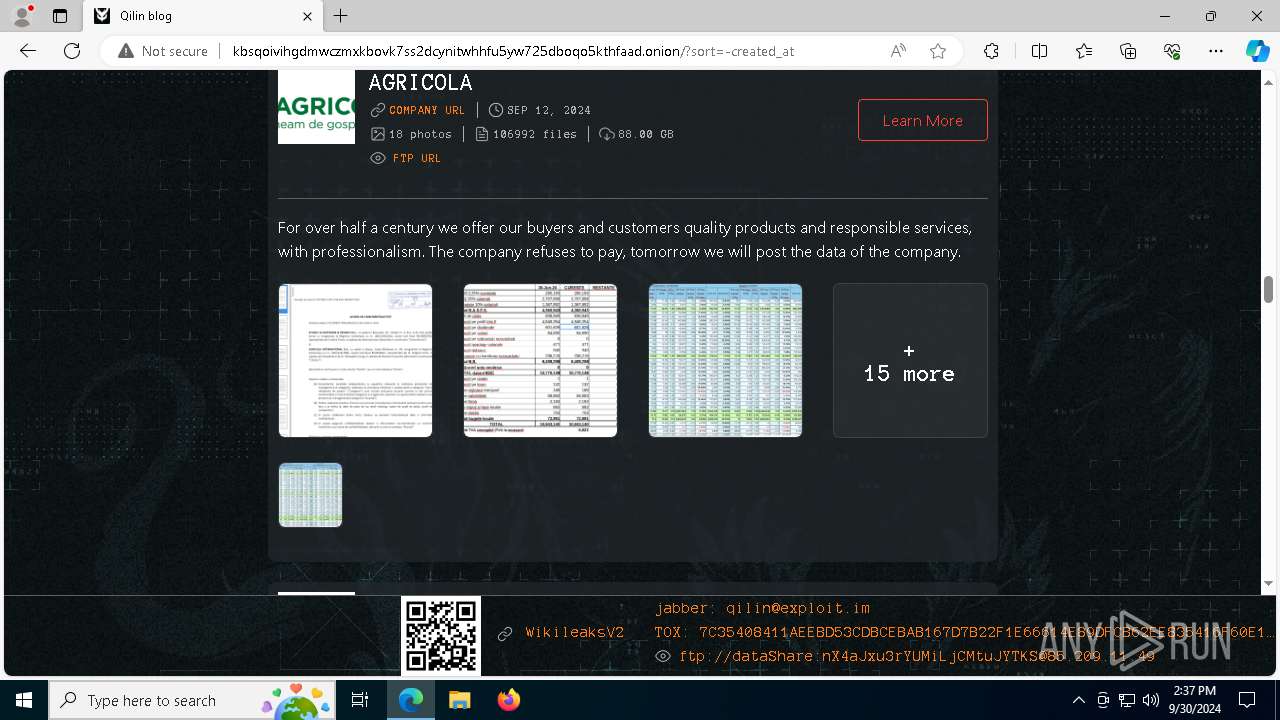Click the address bar URL
Image resolution: width=1280 pixels, height=720 pixels.
coord(513,51)
